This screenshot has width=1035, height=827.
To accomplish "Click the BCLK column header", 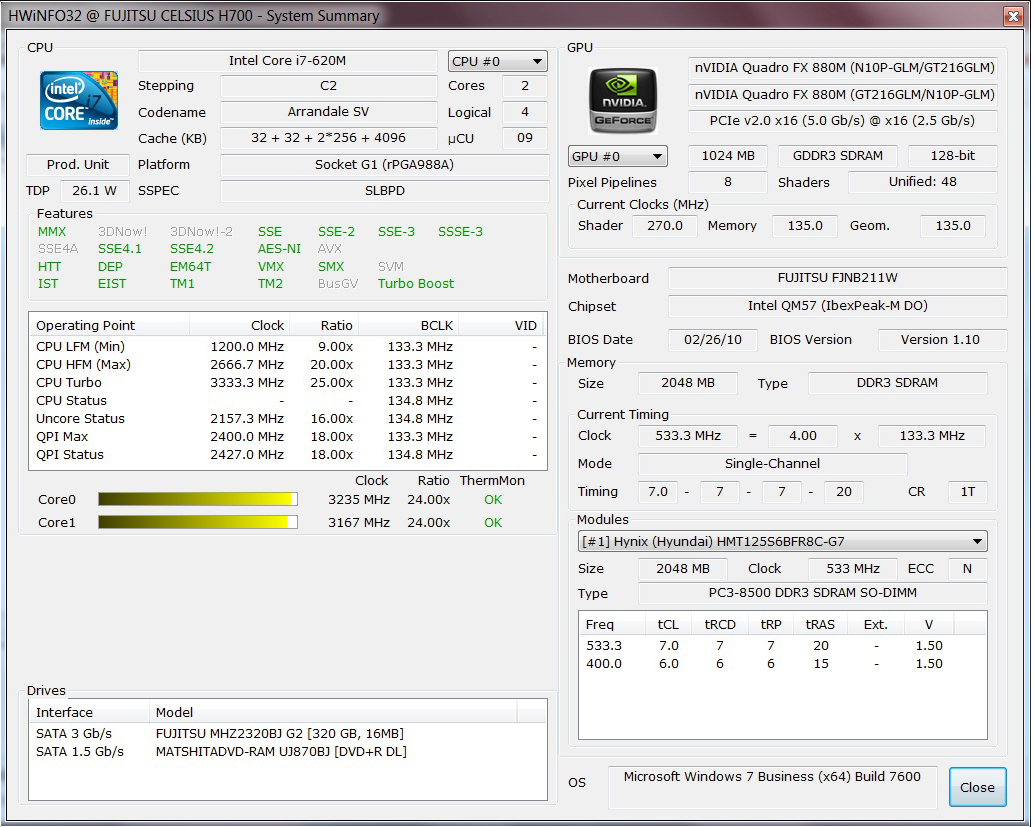I will 409,325.
